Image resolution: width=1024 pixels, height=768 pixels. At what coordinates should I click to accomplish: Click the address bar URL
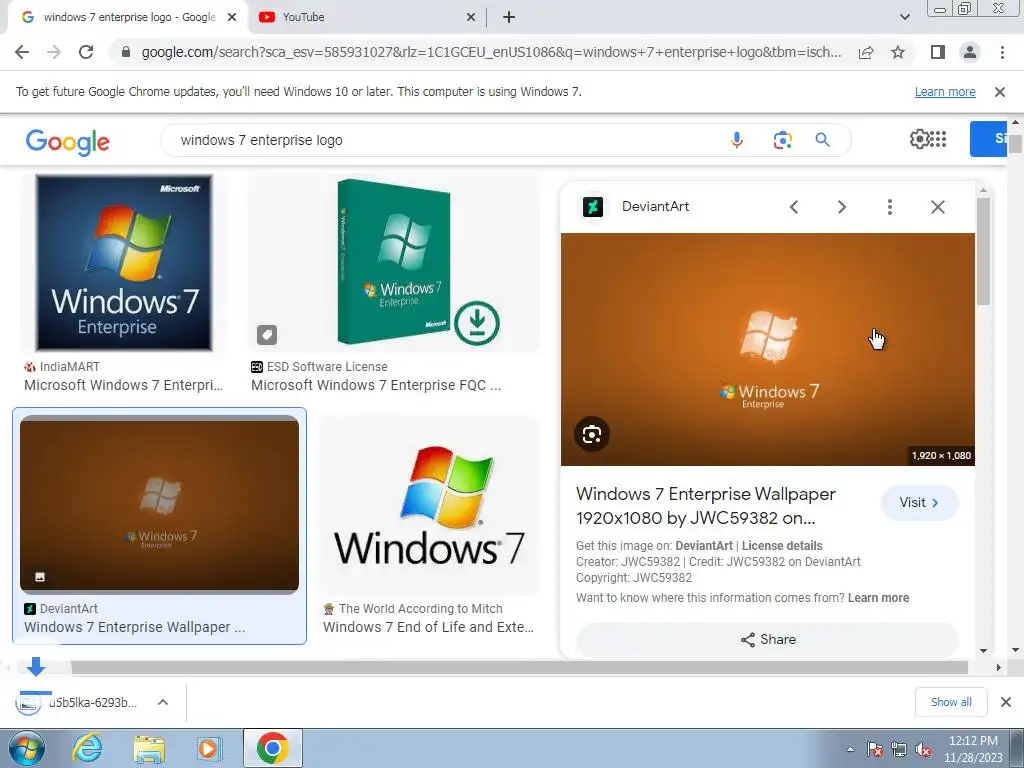point(491,52)
